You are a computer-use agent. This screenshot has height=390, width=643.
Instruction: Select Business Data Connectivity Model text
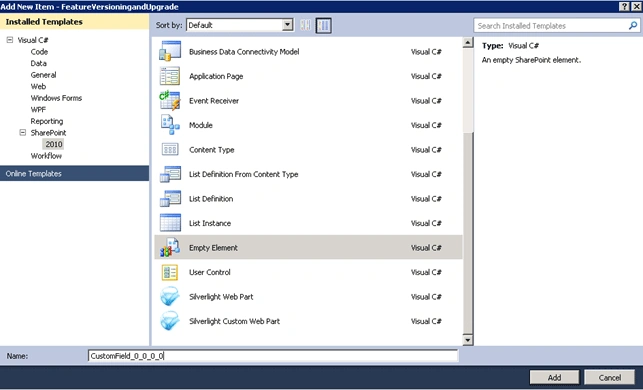coord(244,52)
